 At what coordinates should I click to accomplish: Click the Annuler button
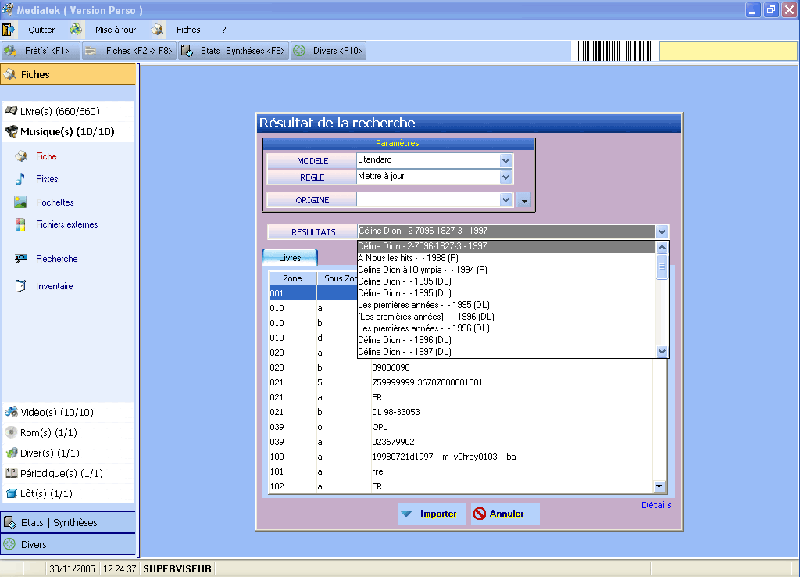click(x=505, y=514)
